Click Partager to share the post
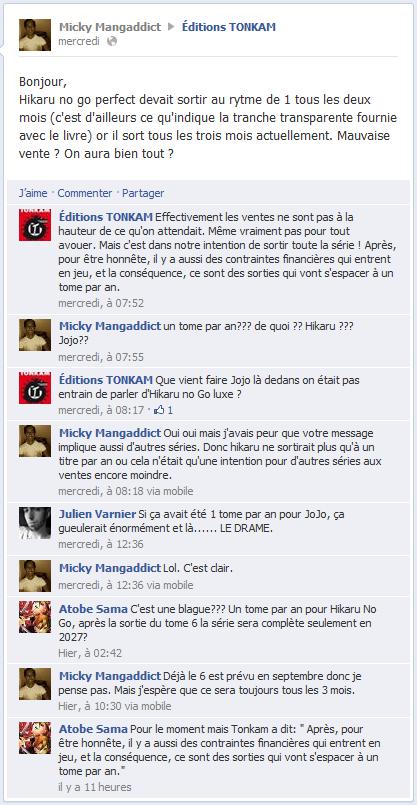Viewport: 417px width, 805px height. click(x=143, y=193)
